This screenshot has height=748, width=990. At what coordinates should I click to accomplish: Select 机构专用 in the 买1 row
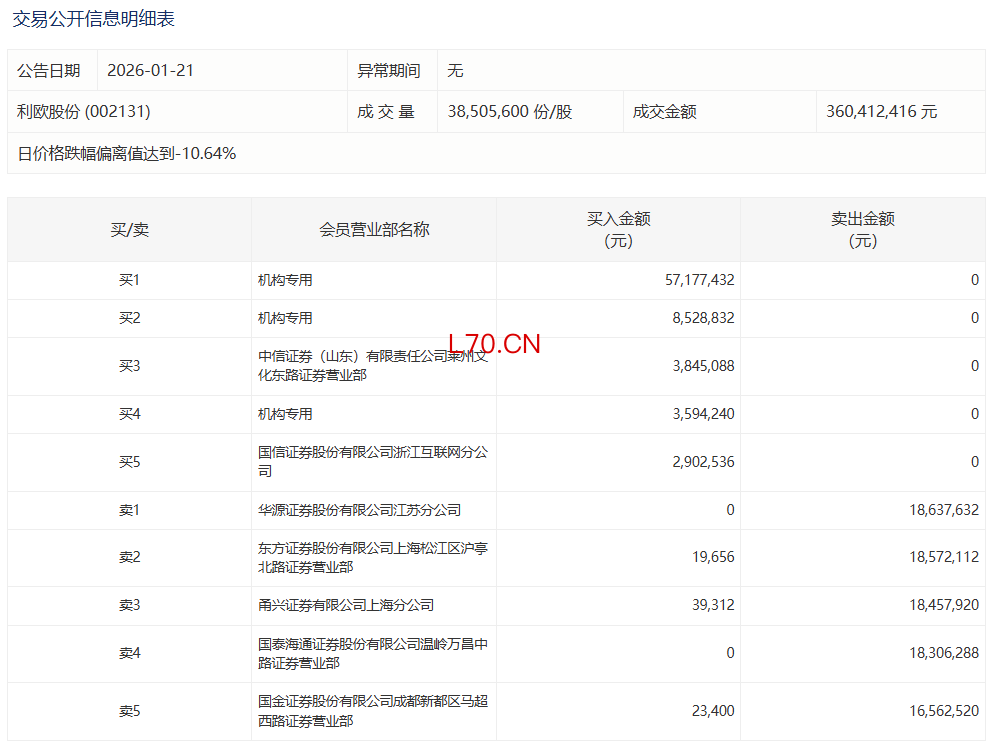tap(285, 281)
